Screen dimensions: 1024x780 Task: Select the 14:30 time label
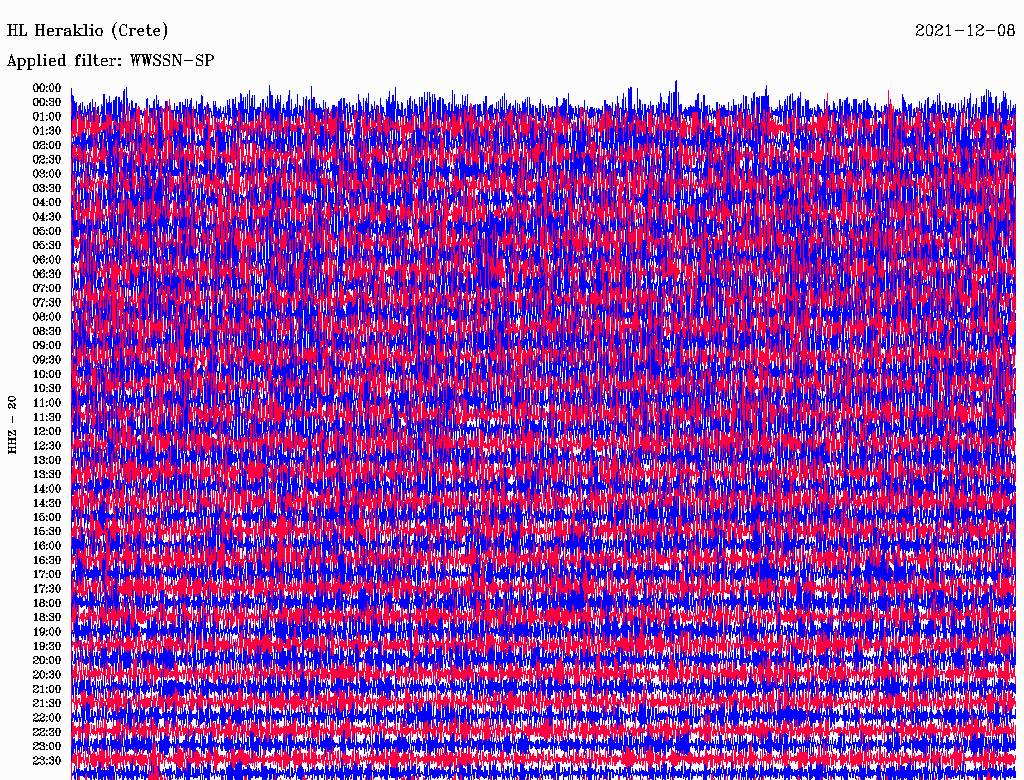pos(46,503)
